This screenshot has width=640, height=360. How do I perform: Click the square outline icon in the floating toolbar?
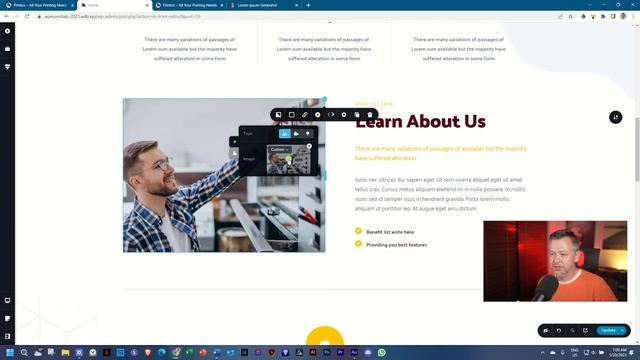click(x=291, y=115)
